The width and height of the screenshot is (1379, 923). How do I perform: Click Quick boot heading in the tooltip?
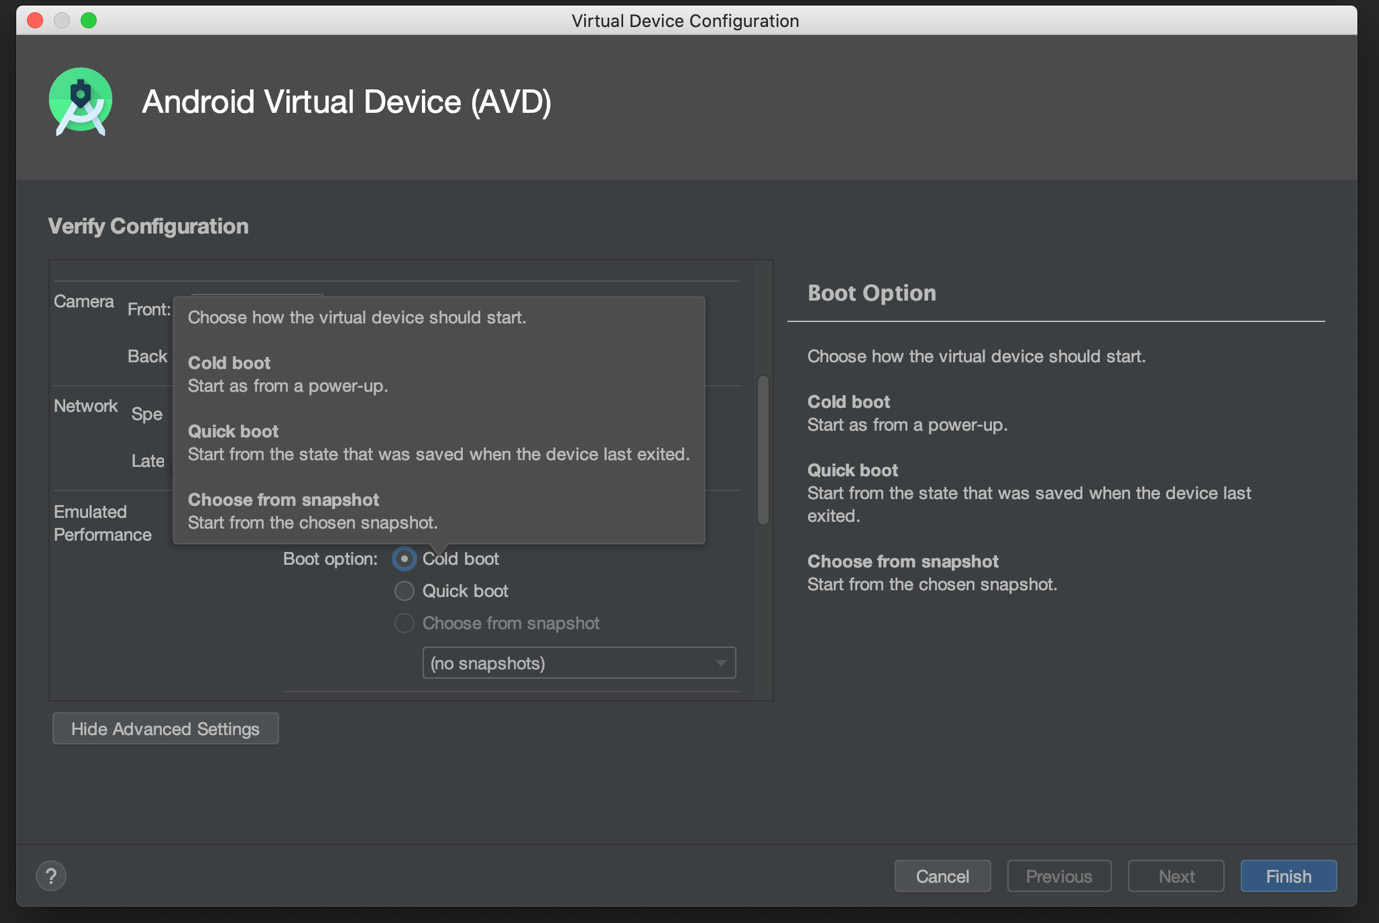233,431
